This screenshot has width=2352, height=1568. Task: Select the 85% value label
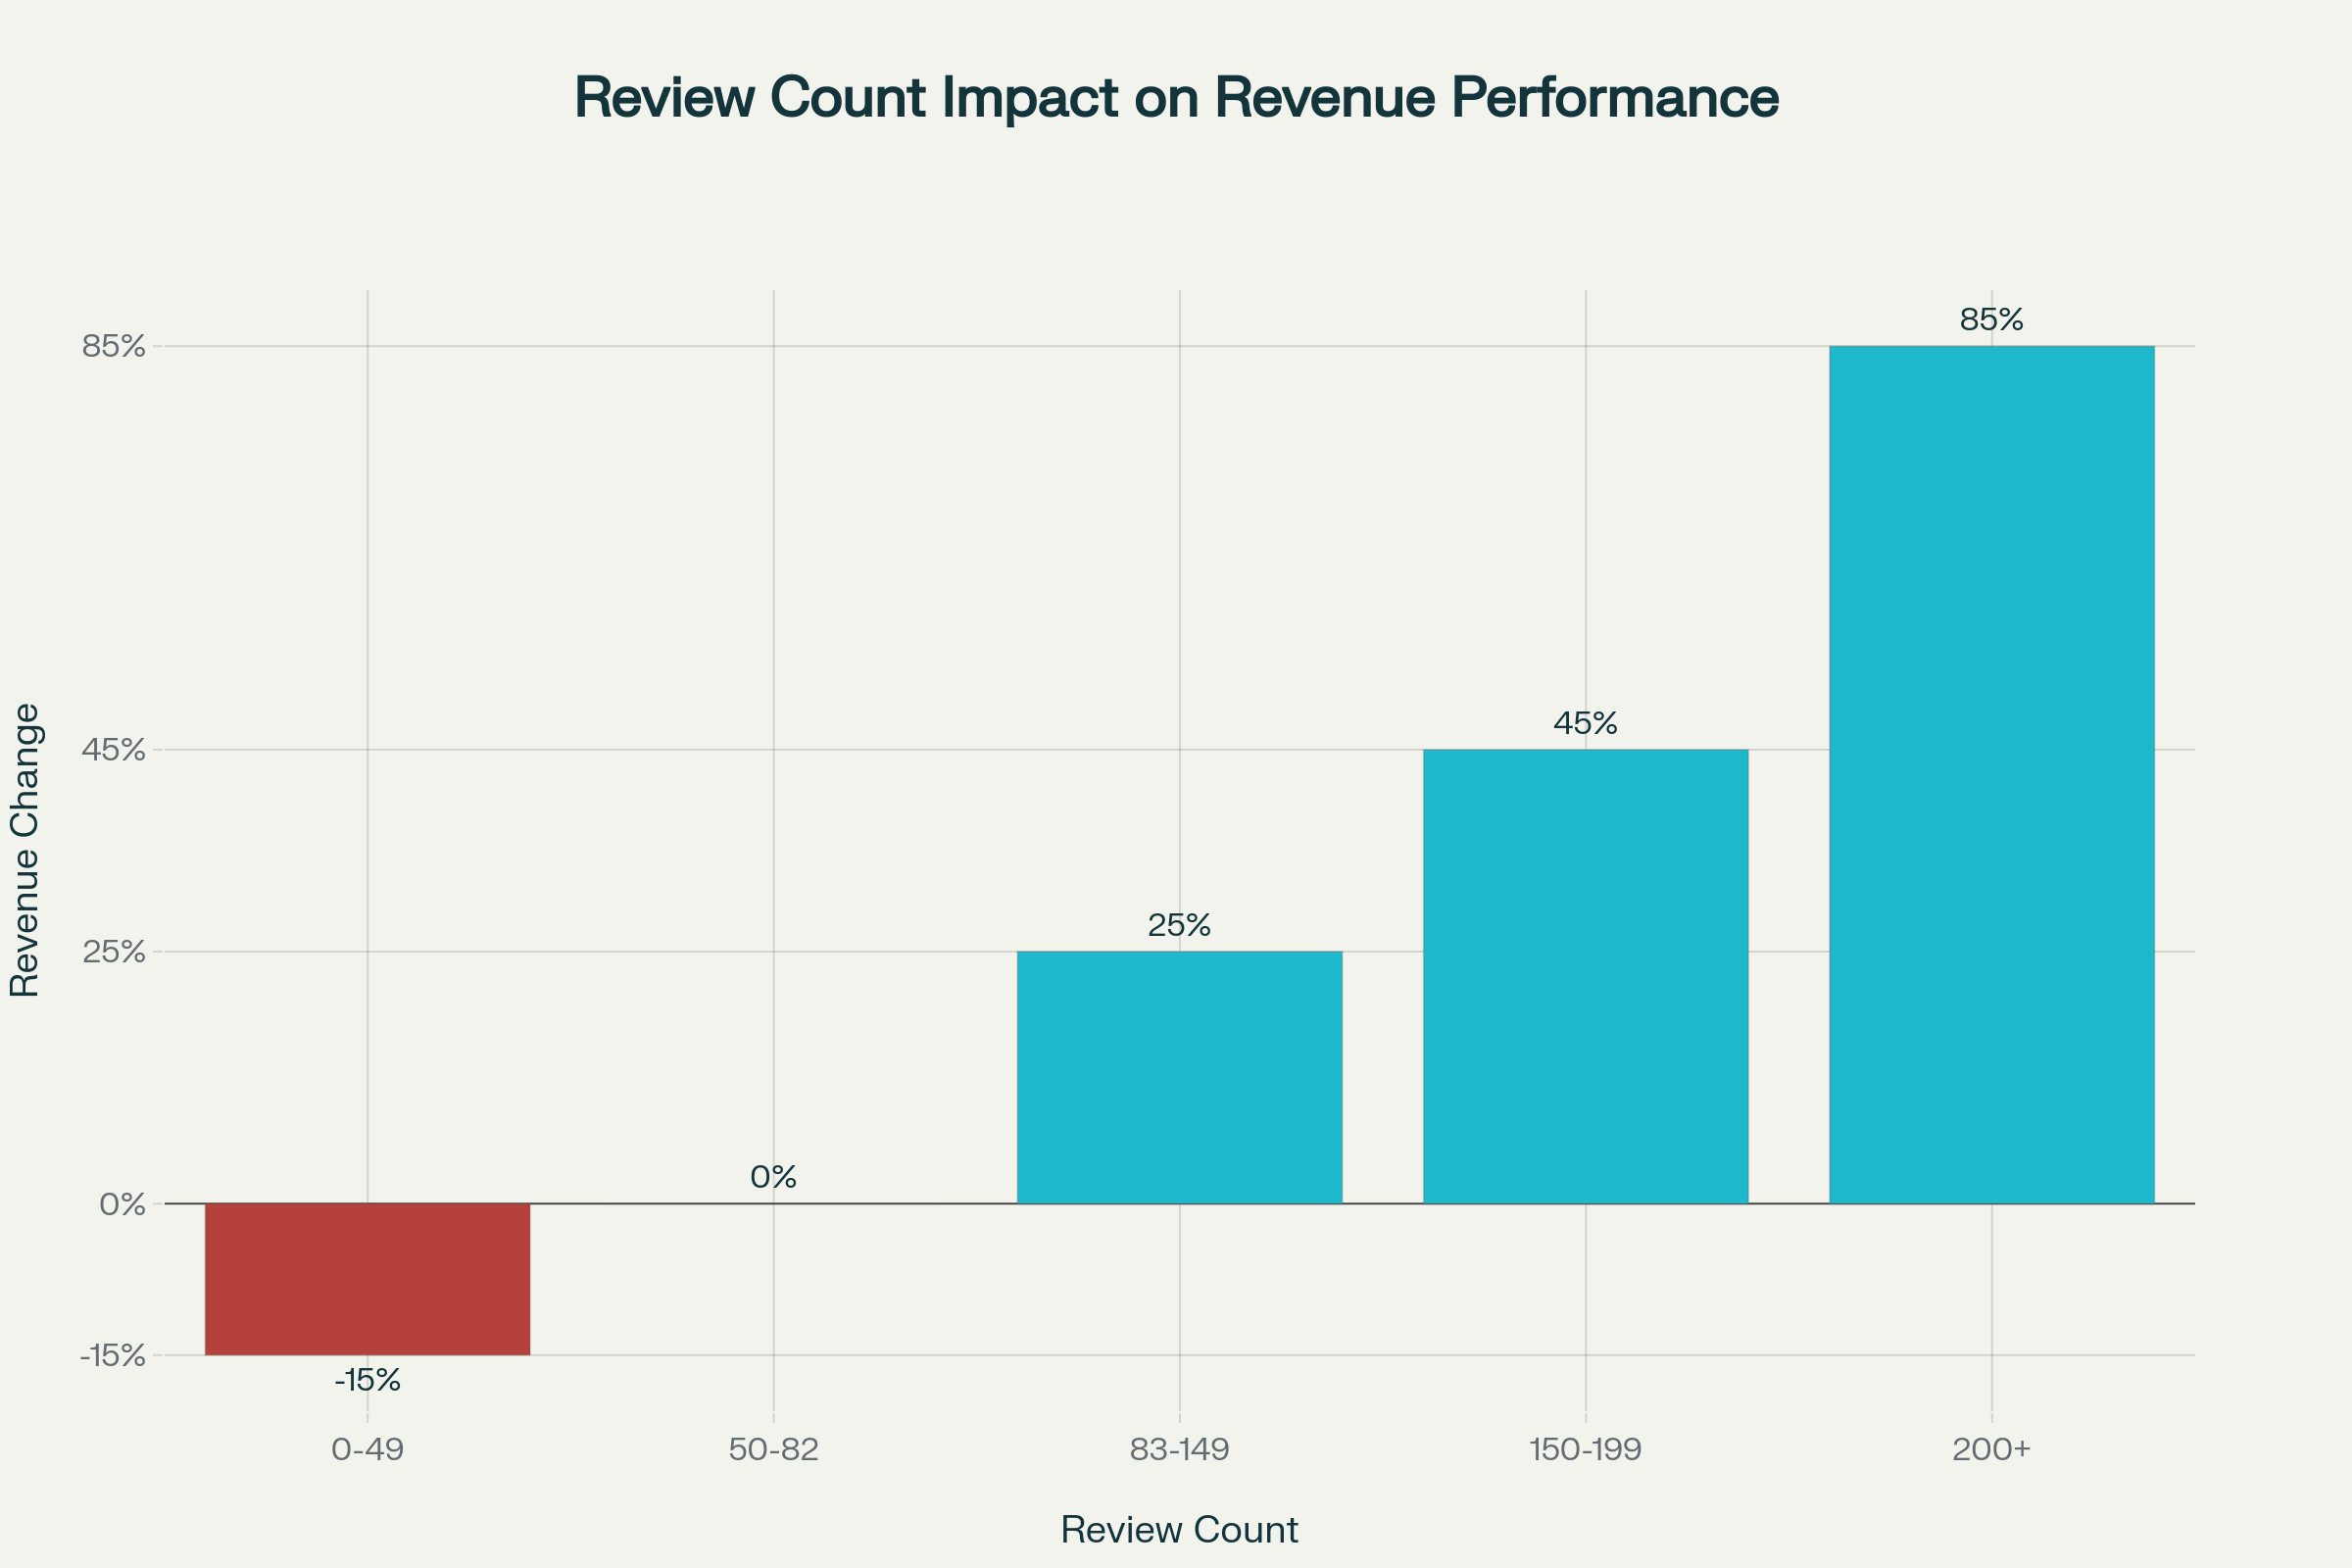tap(1993, 321)
